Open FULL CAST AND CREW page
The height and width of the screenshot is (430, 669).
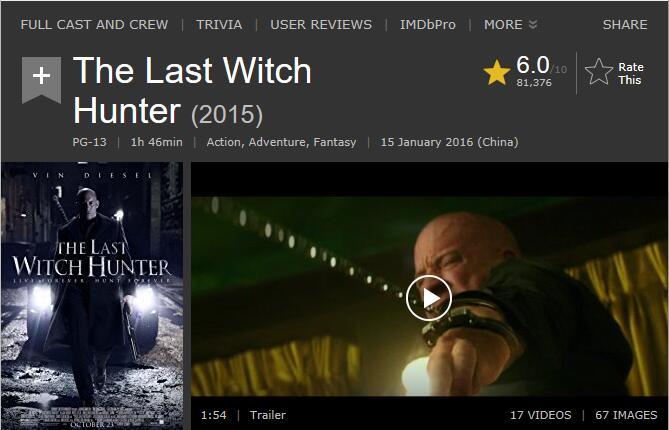click(94, 25)
